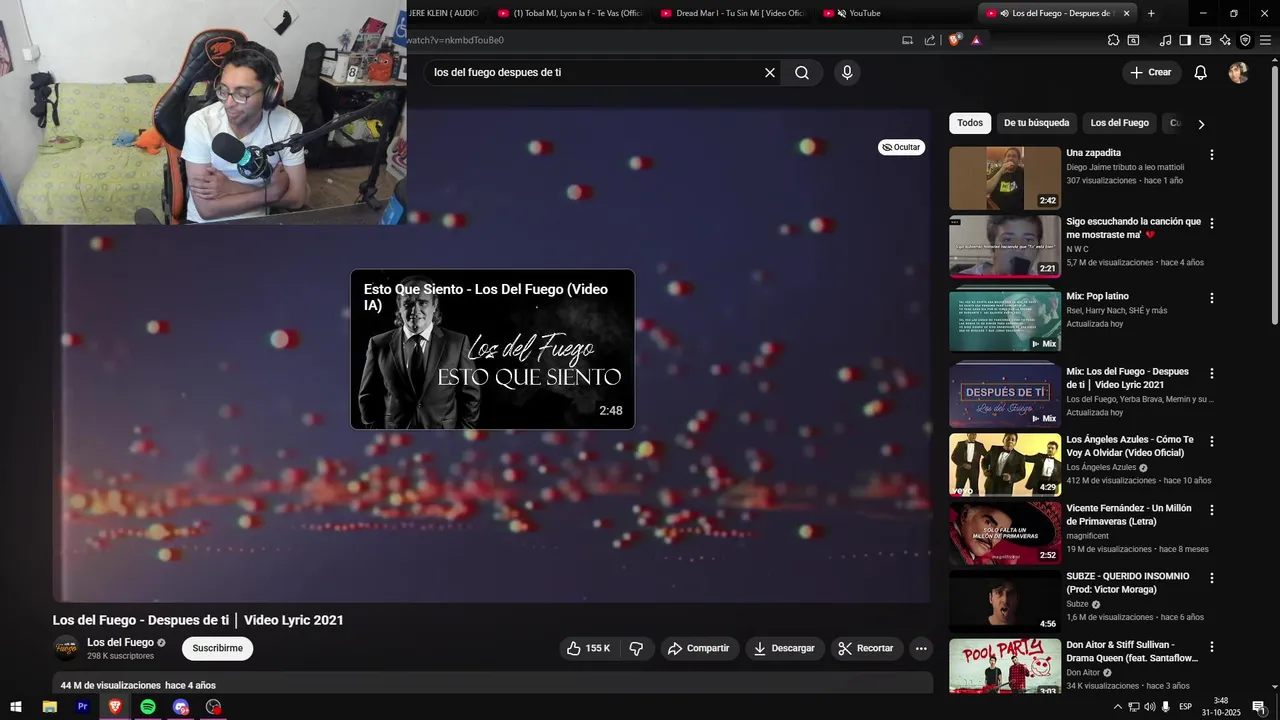Open Vicente Fernández Un Millón de Primaveras title
This screenshot has width=1280, height=720.
coord(1128,515)
